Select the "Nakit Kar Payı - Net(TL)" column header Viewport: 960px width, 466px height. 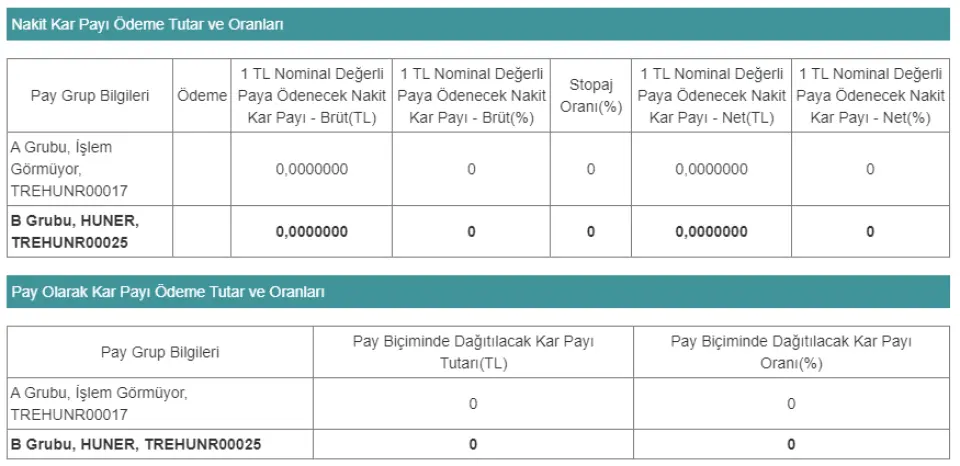pyautogui.click(x=711, y=95)
